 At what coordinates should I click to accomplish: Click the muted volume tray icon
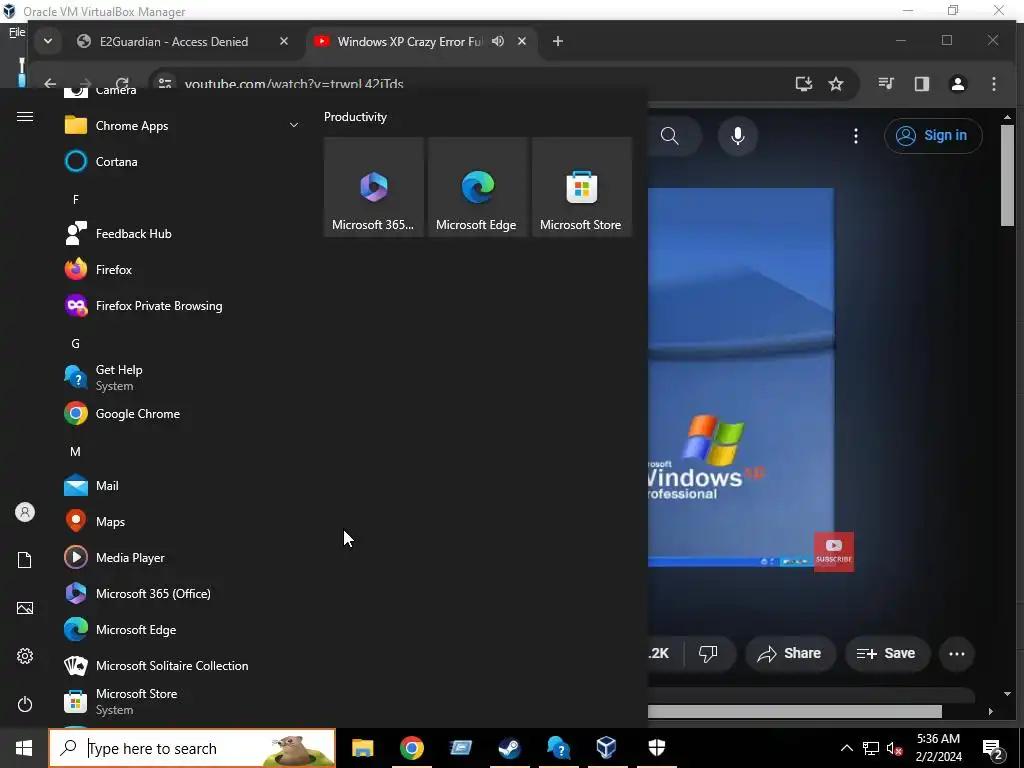pos(895,748)
